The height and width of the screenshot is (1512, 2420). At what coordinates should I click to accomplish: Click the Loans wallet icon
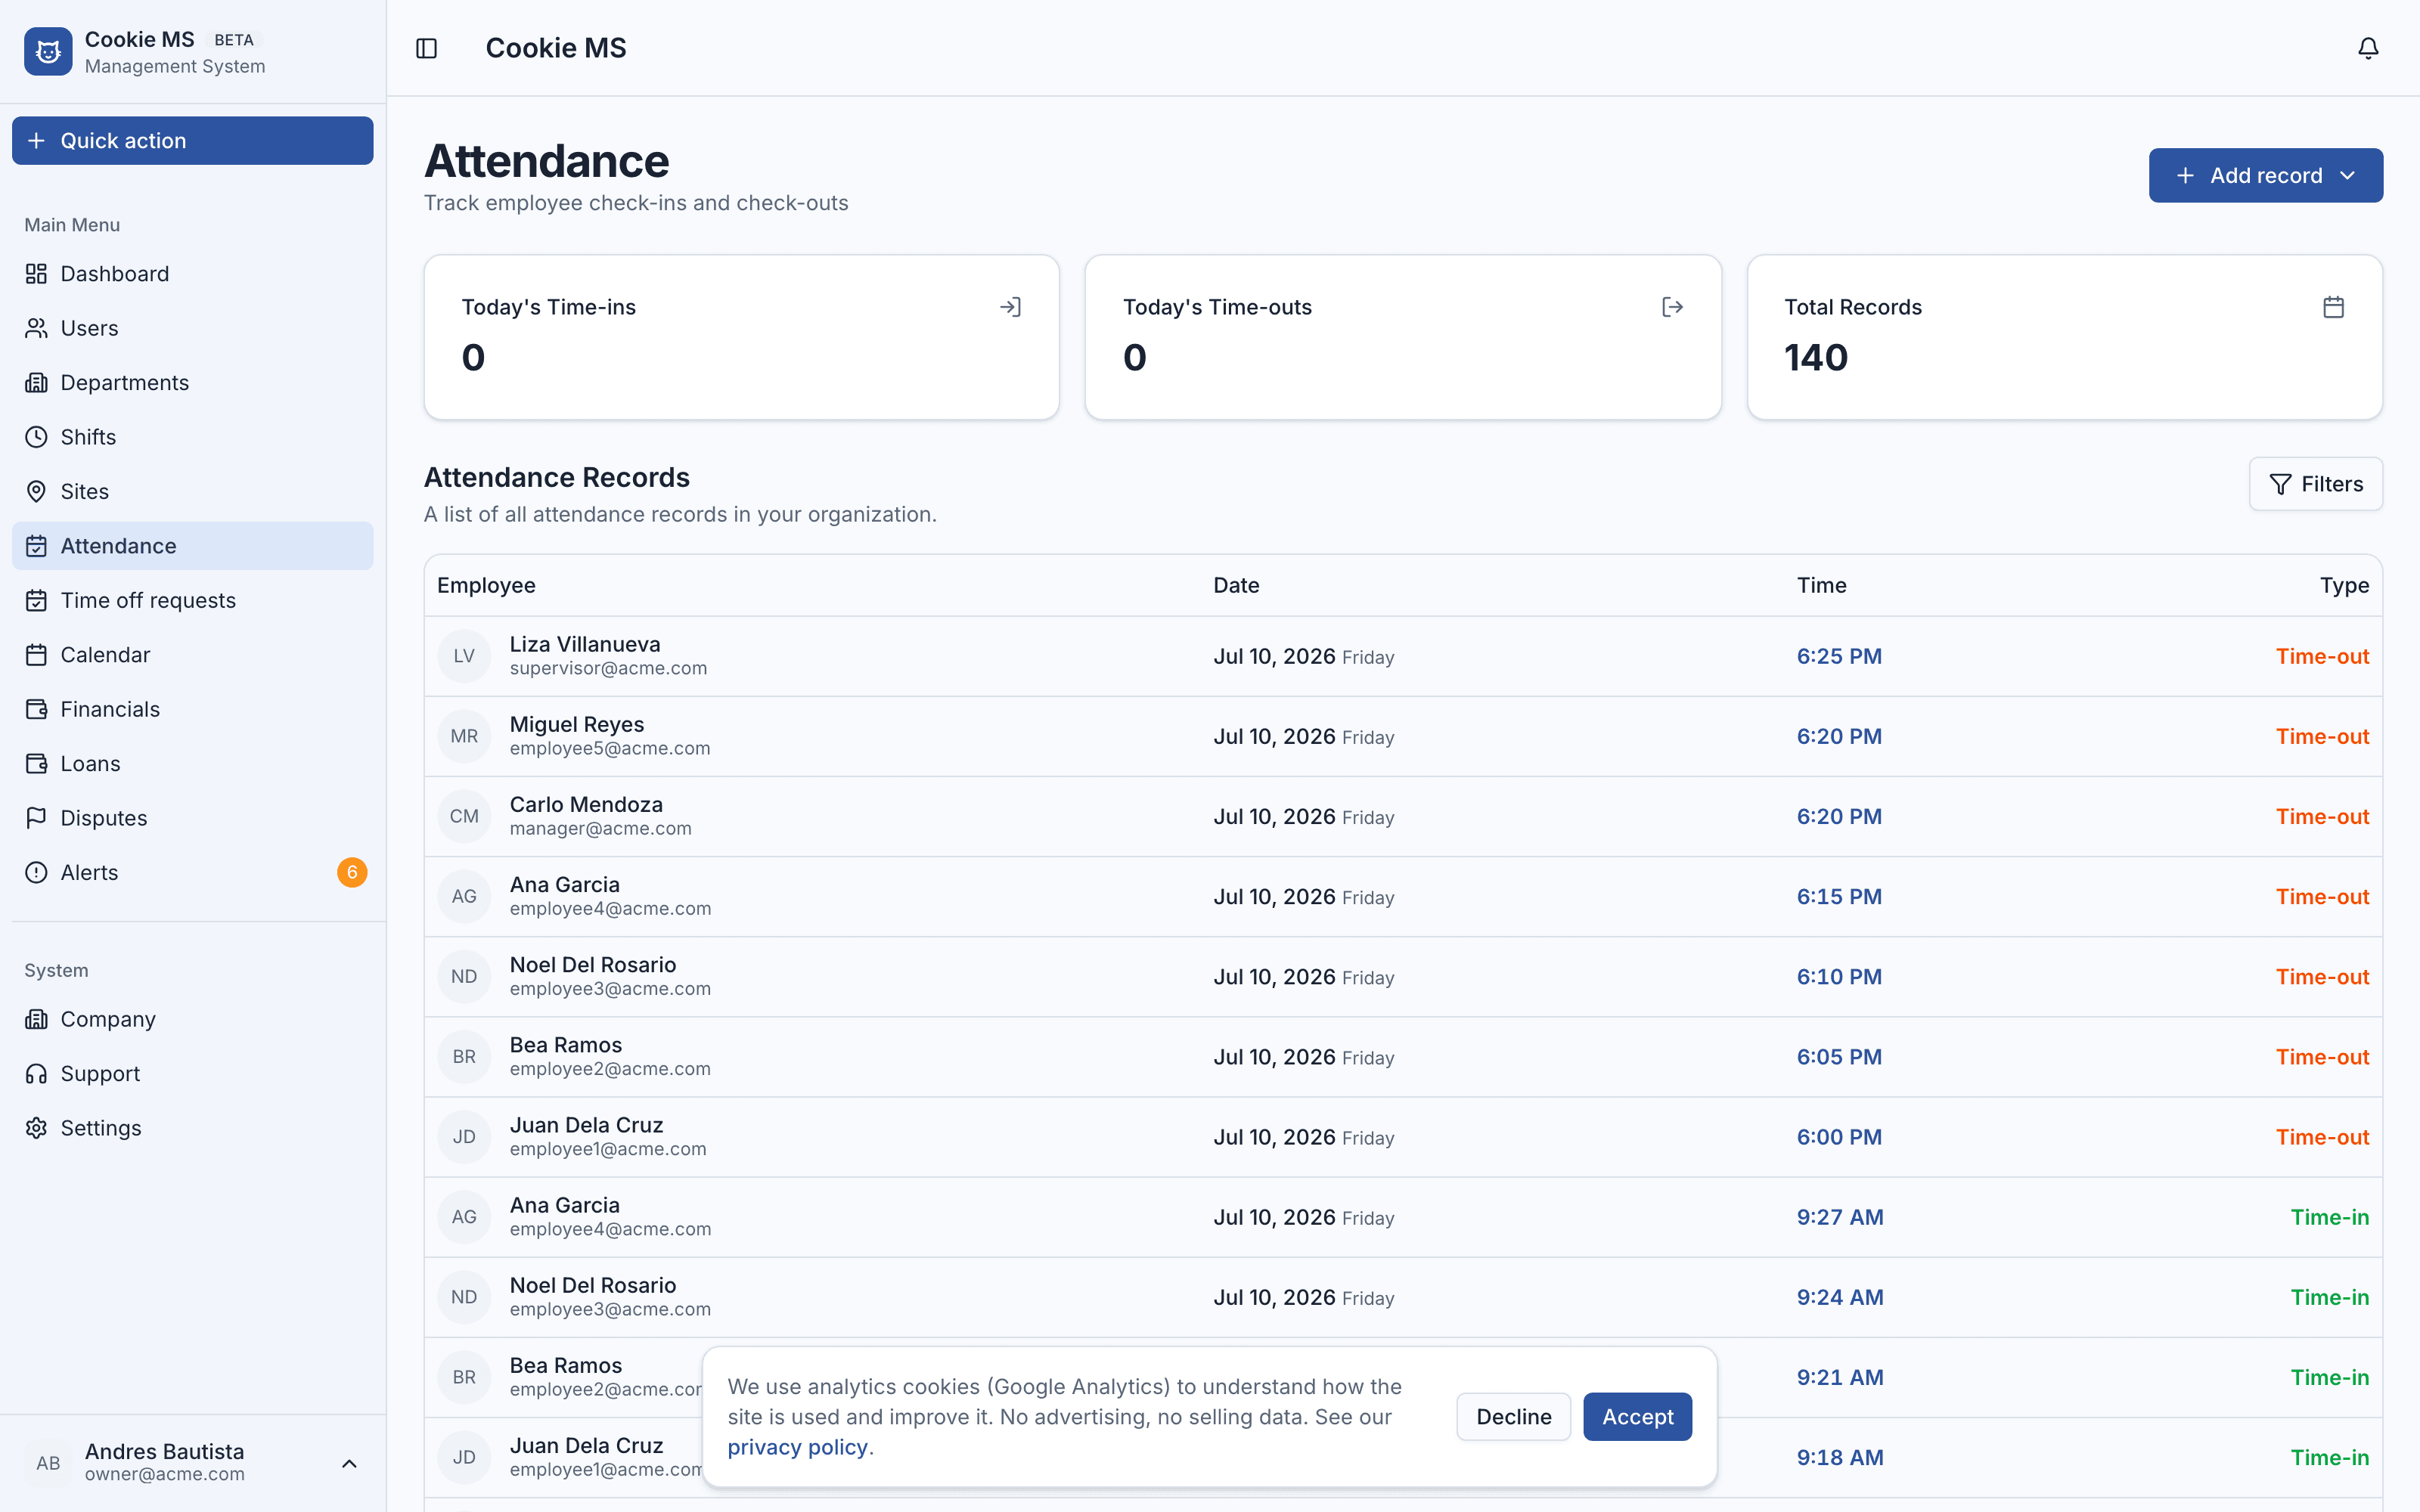[36, 764]
